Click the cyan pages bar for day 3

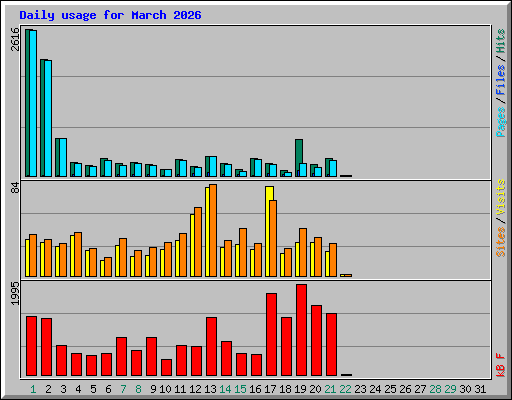[x=63, y=157]
